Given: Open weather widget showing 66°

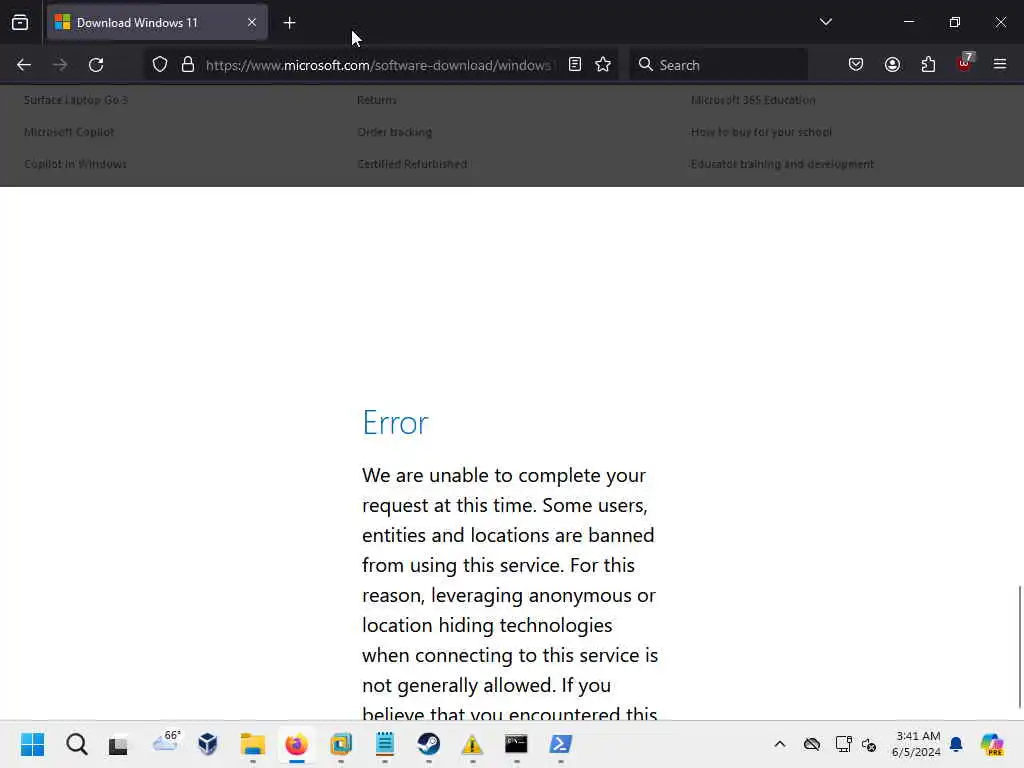Looking at the screenshot, I should [166, 743].
